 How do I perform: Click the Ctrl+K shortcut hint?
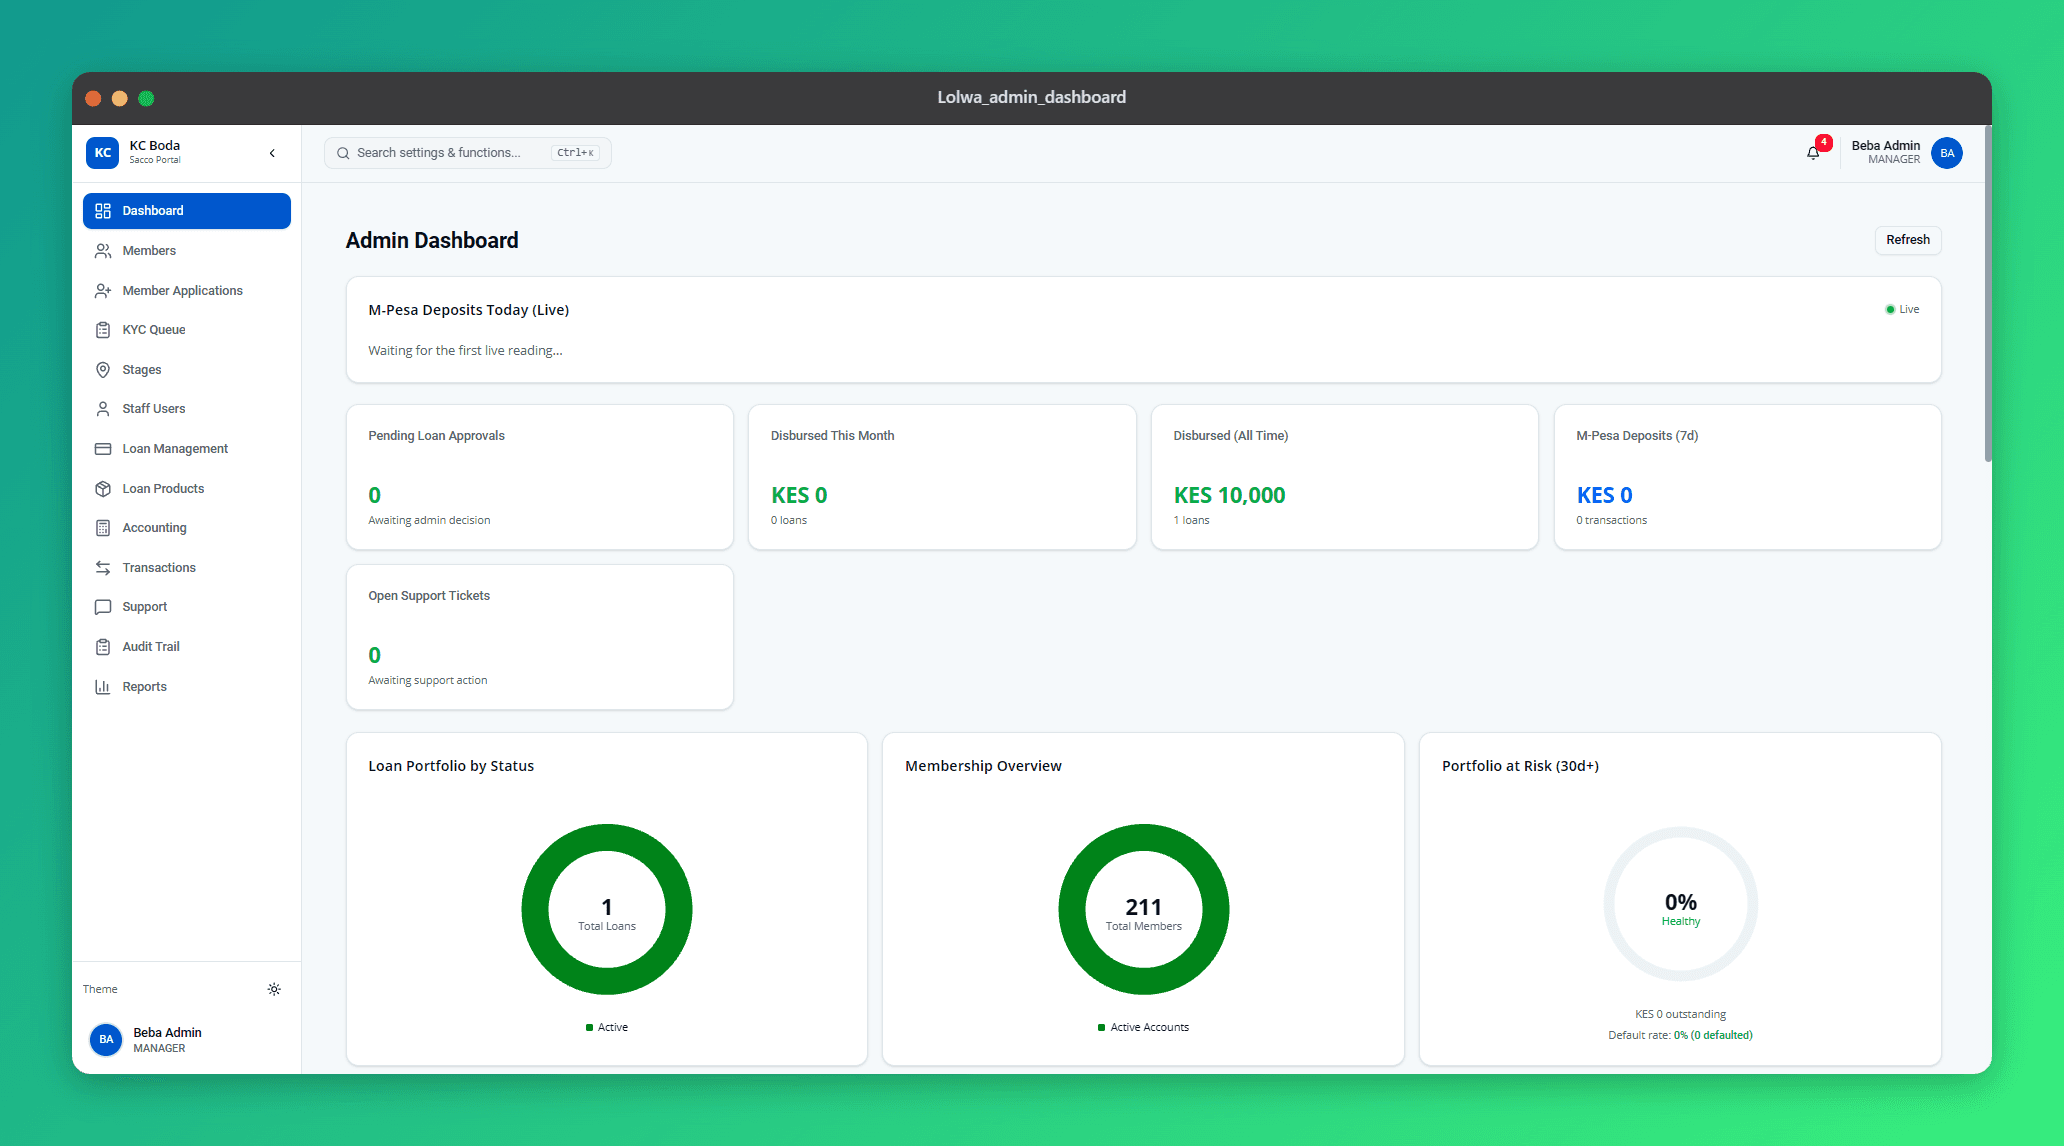(576, 153)
